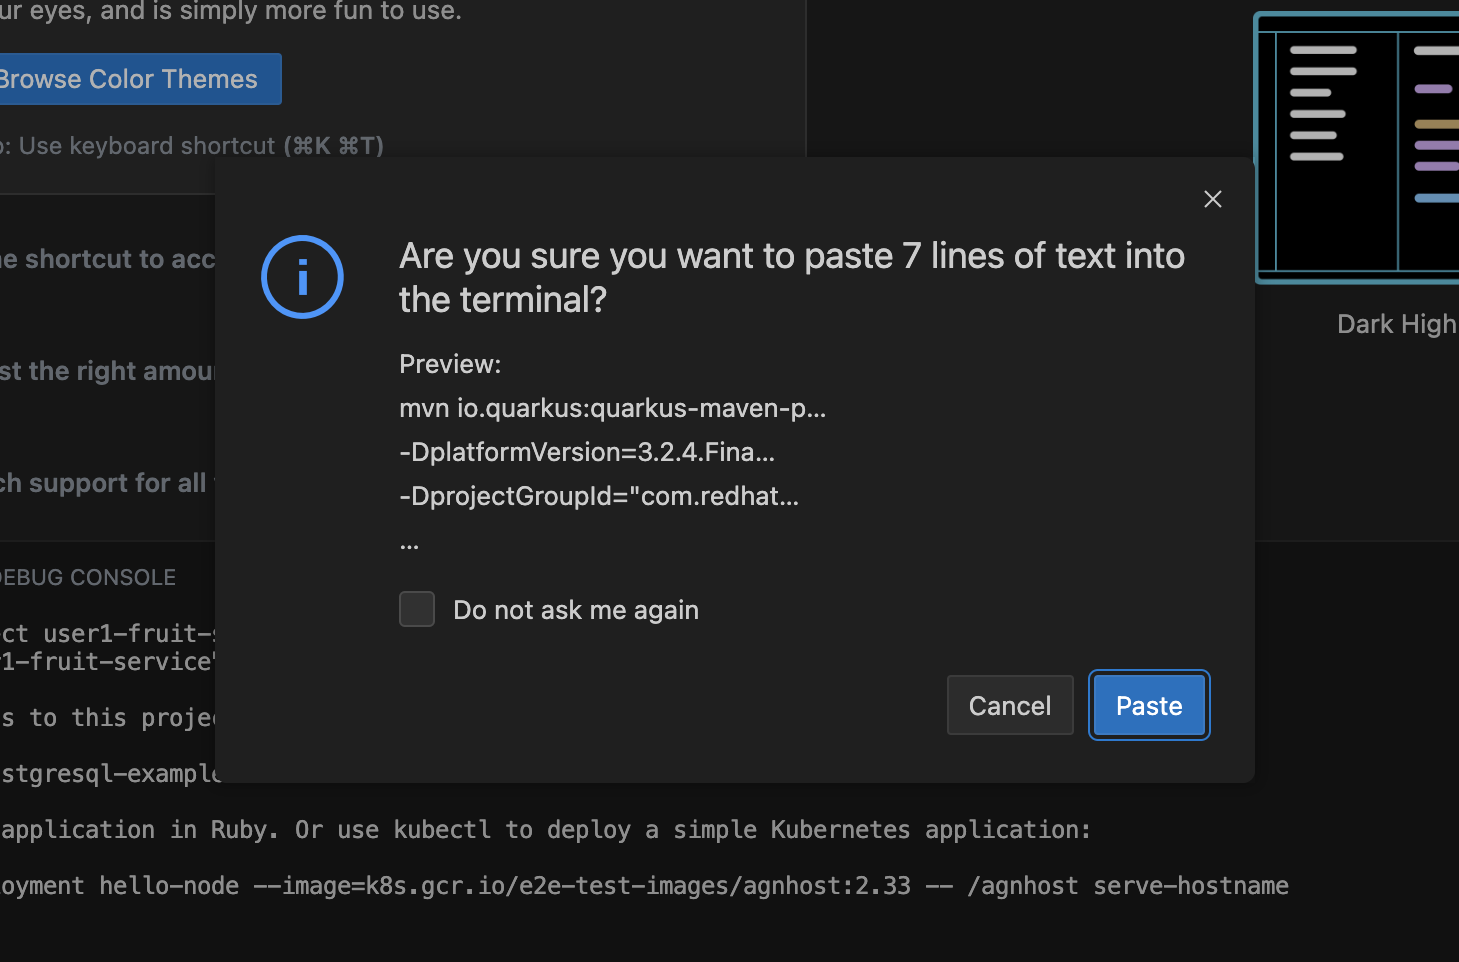
Task: Click the blue info icon in dialog
Action: coord(302,277)
